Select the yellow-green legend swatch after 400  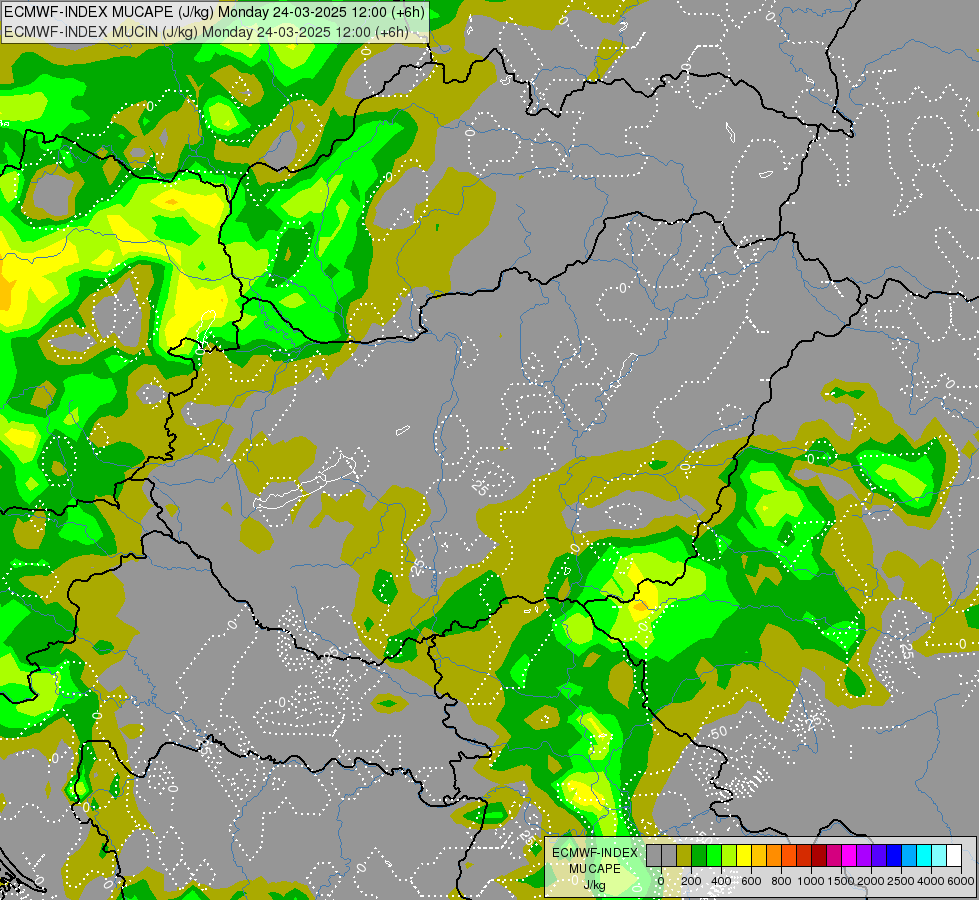click(x=729, y=856)
